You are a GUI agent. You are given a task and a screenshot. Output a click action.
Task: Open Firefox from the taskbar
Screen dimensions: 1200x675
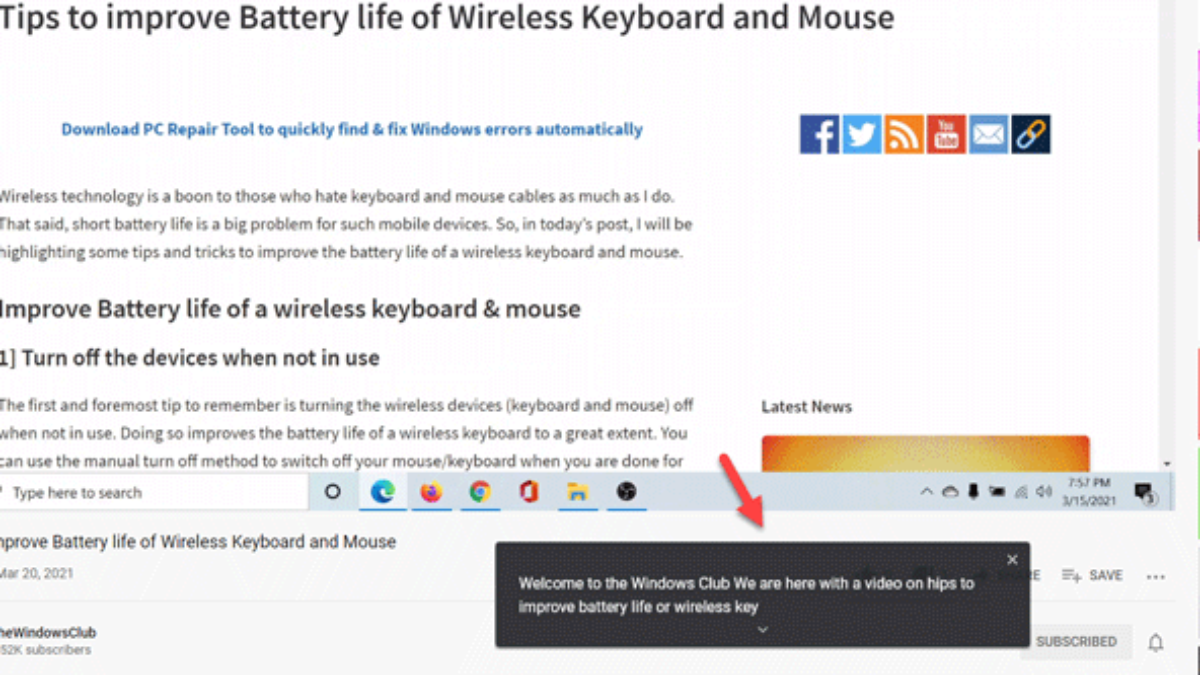pos(431,492)
